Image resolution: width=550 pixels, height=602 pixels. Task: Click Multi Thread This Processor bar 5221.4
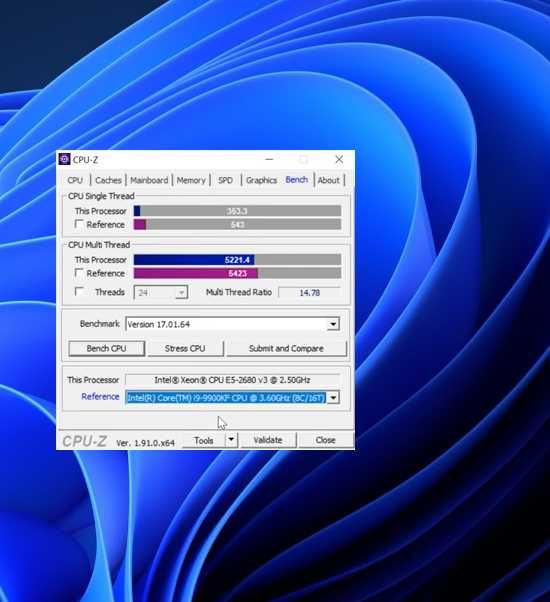click(237, 260)
